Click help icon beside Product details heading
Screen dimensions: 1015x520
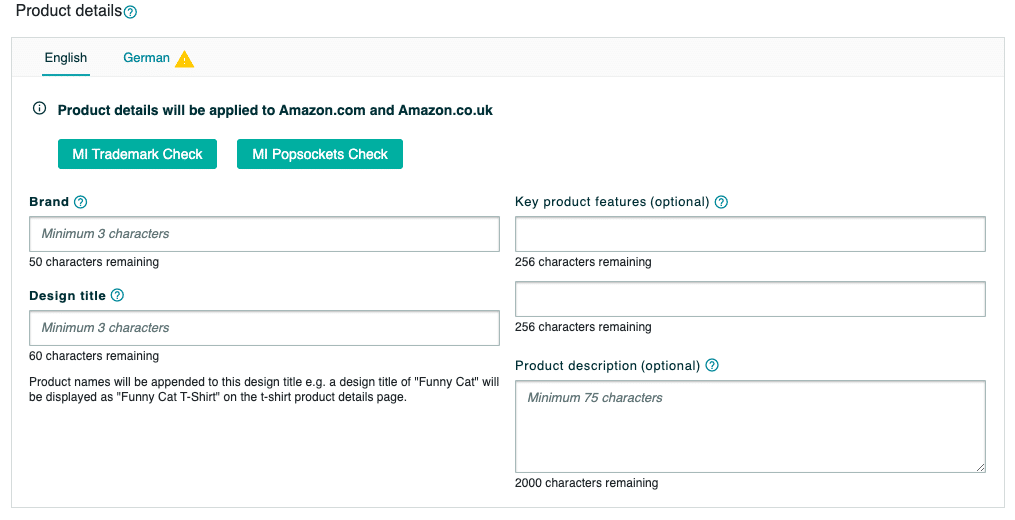(130, 12)
